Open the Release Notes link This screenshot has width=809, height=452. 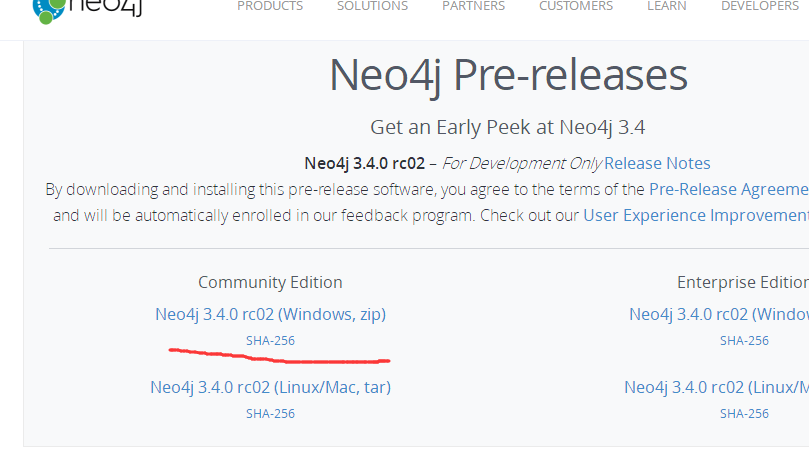pos(657,163)
